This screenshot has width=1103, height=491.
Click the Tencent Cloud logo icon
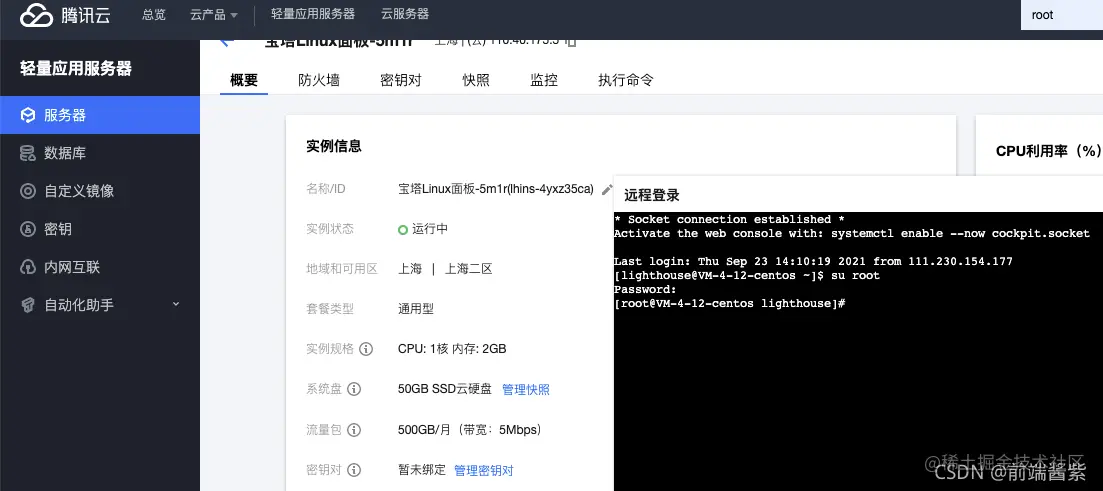(x=37, y=15)
